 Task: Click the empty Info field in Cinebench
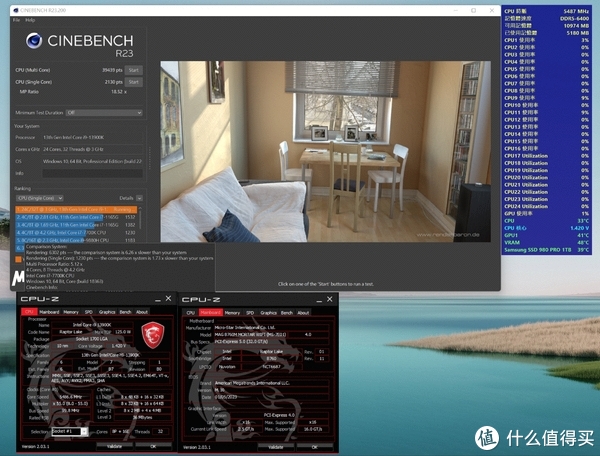click(x=92, y=173)
